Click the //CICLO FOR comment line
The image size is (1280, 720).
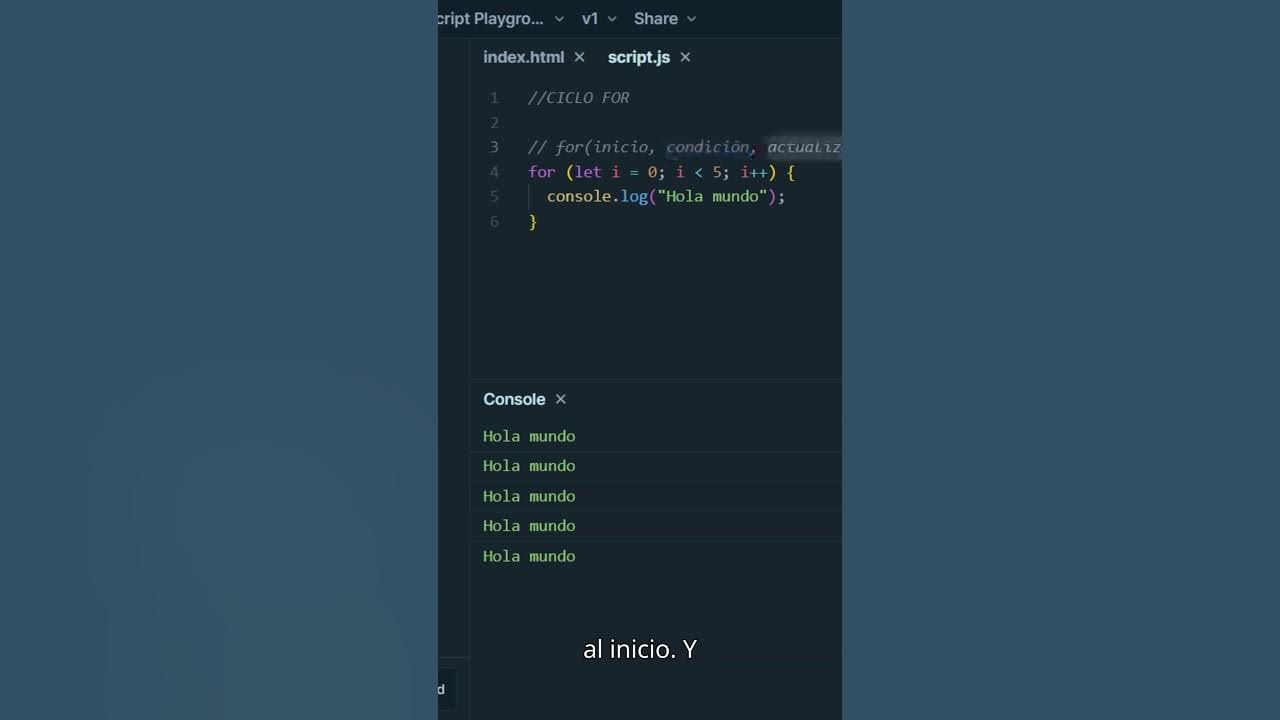(578, 98)
